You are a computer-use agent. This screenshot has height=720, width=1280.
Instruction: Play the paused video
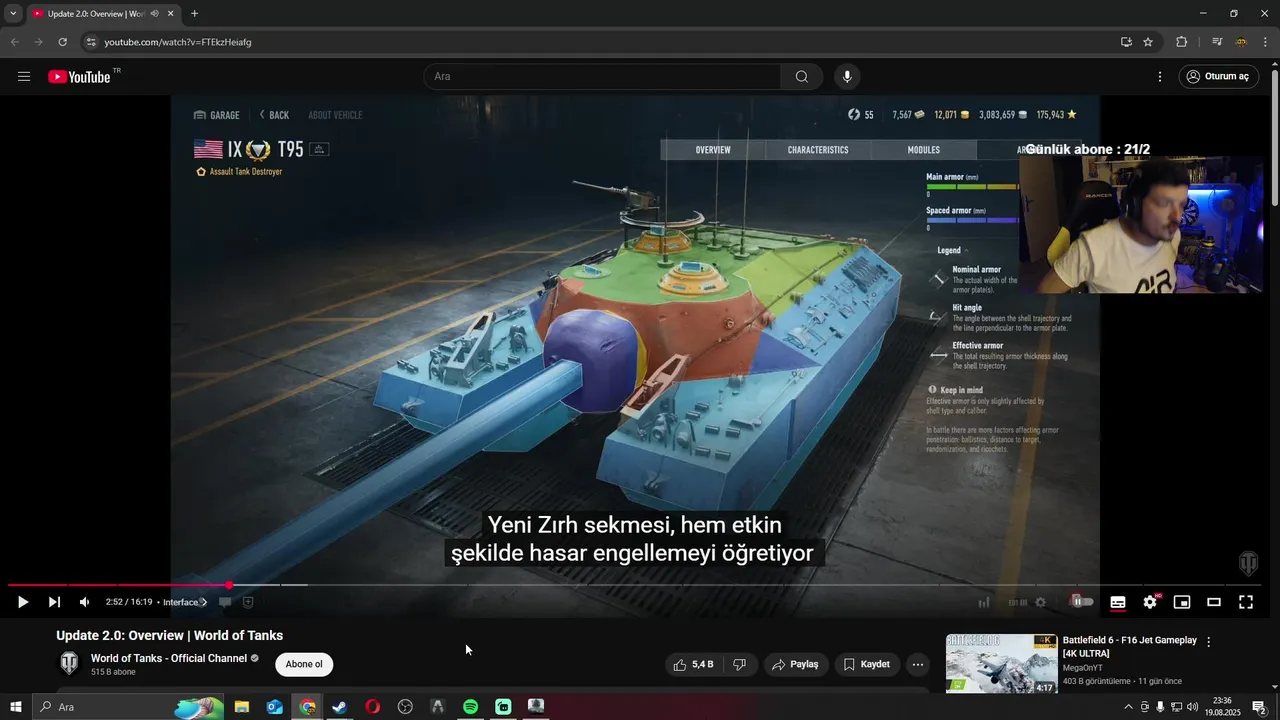point(22,602)
